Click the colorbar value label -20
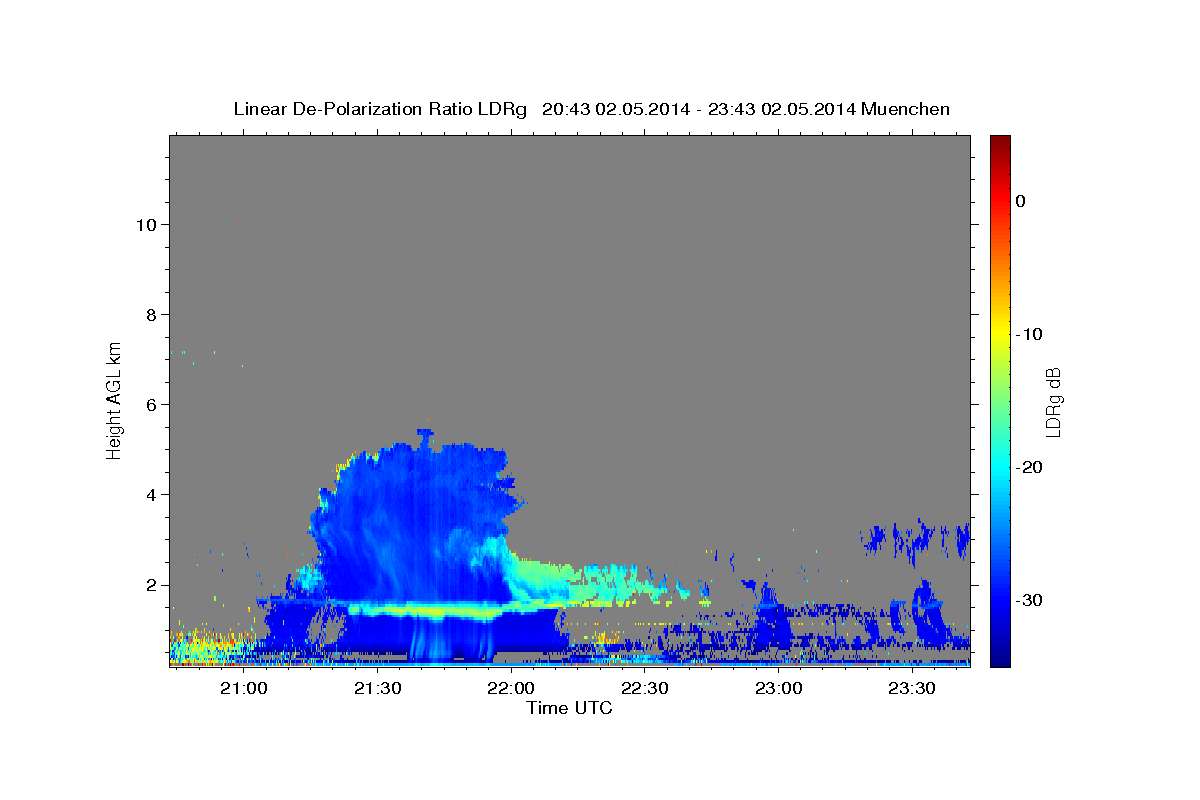Image resolution: width=1200 pixels, height=800 pixels. 1029,467
